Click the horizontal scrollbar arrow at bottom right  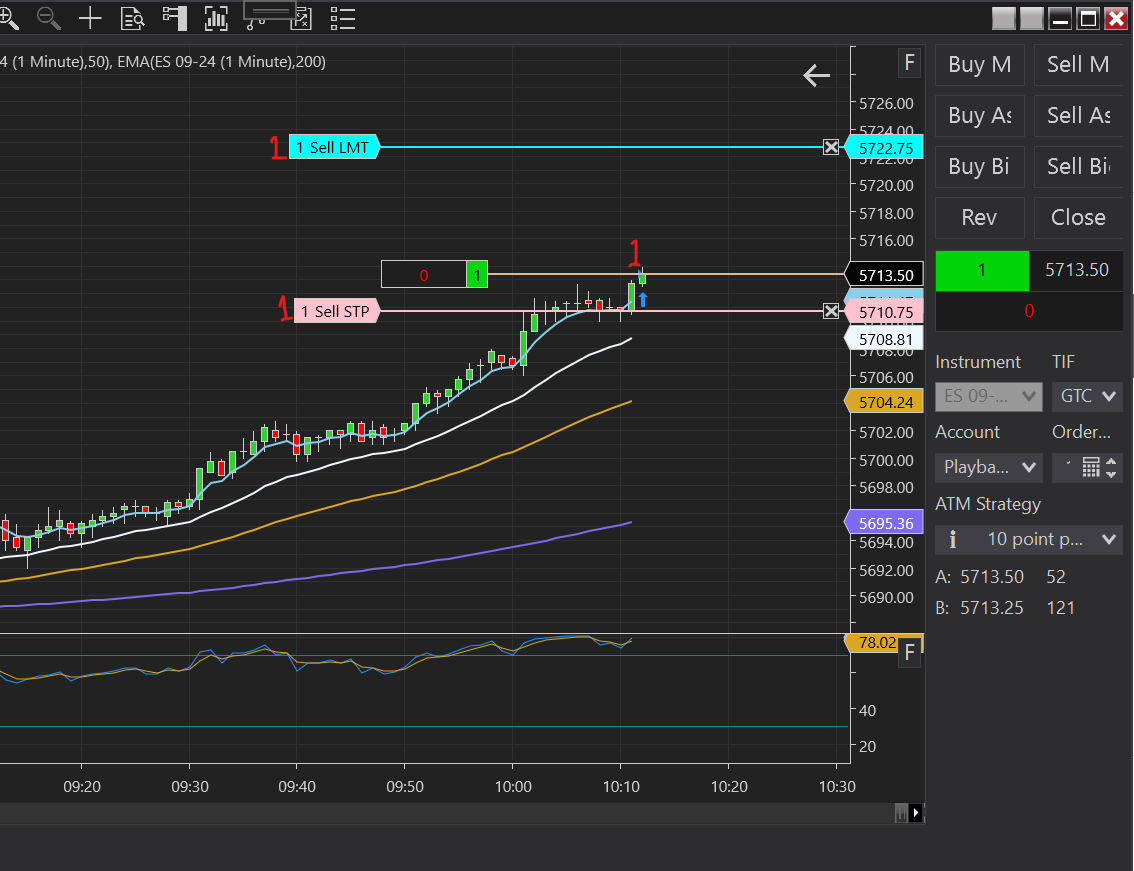pos(916,812)
